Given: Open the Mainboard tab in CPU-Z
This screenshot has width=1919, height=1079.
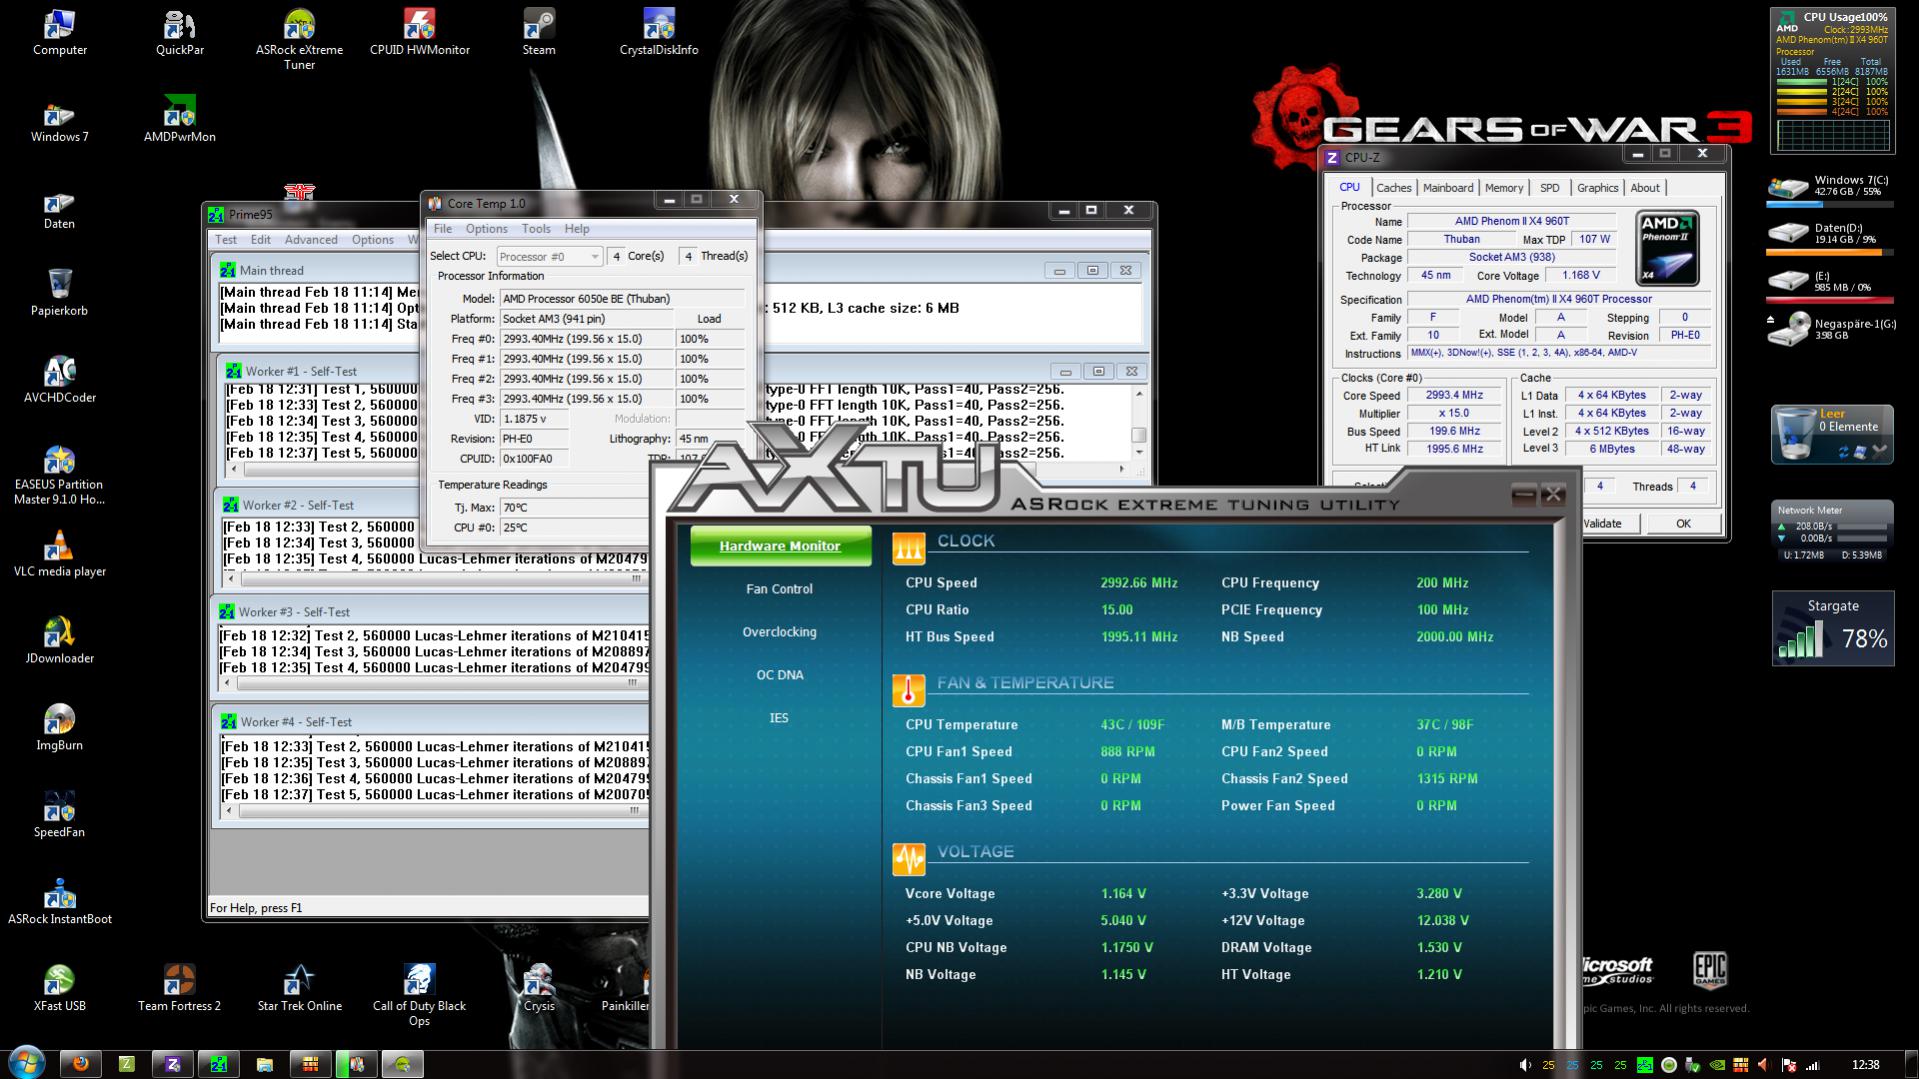Looking at the screenshot, I should [1448, 188].
